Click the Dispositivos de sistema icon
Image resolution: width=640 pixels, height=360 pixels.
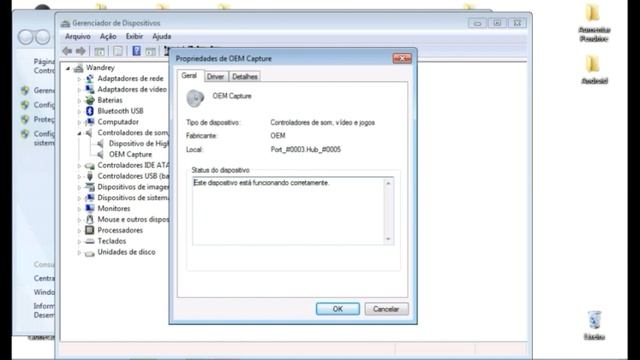point(89,198)
